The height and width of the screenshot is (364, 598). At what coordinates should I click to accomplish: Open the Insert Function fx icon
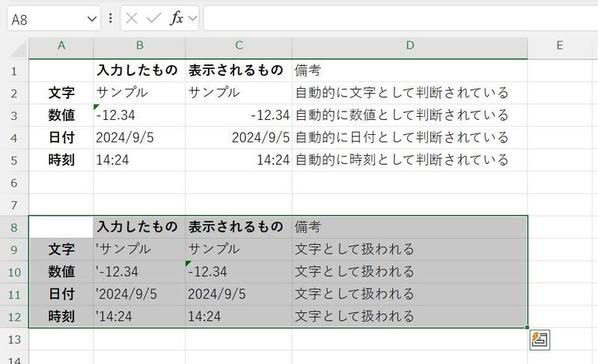[177, 18]
